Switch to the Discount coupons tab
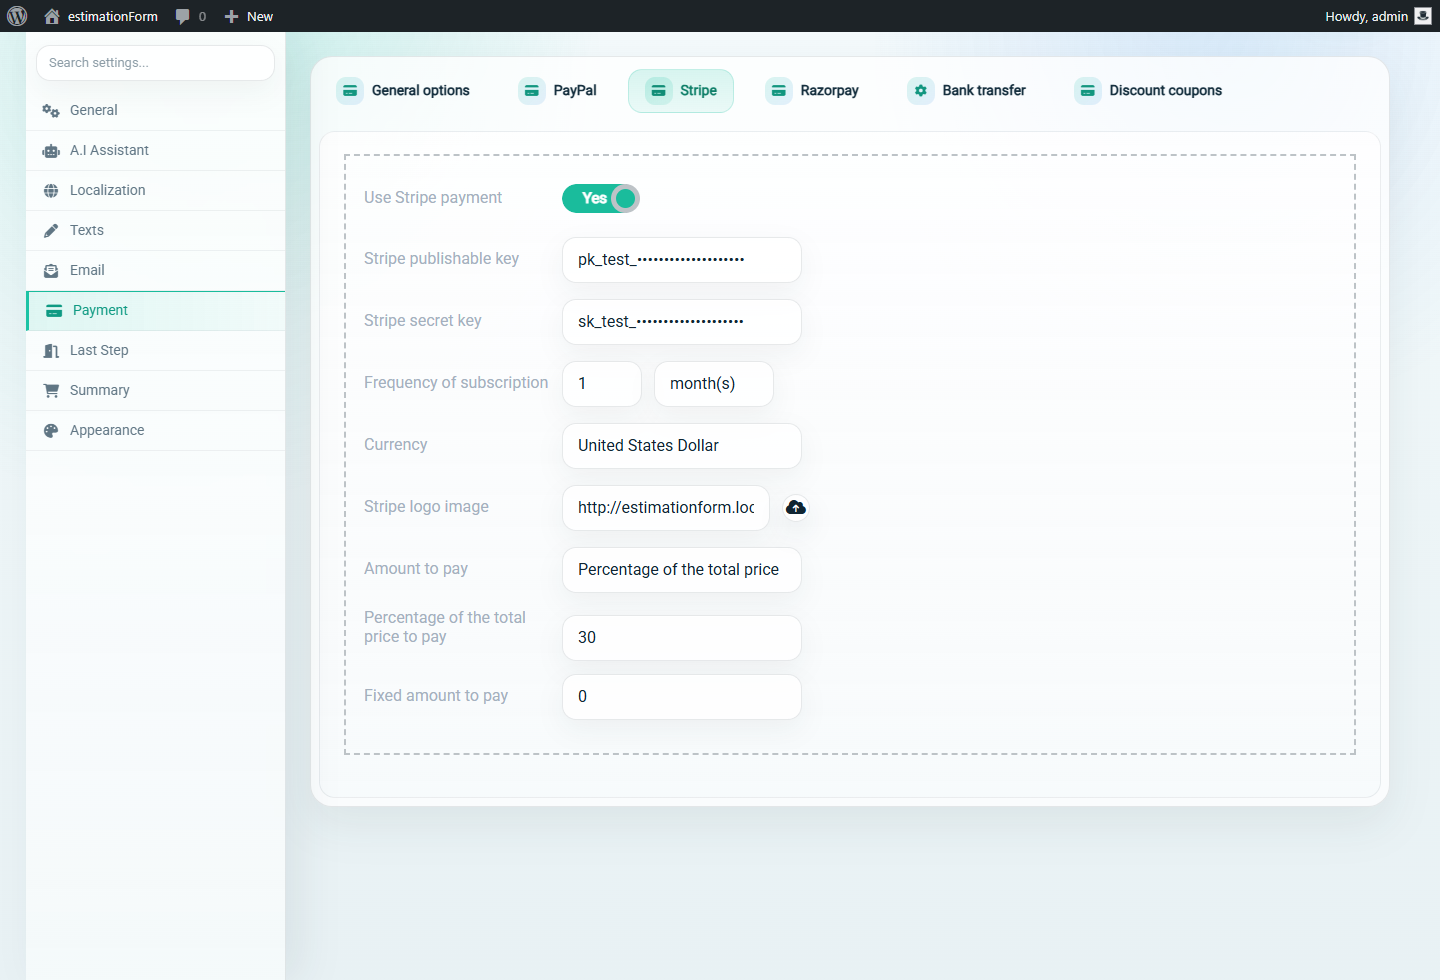The image size is (1440, 980). [x=1149, y=91]
